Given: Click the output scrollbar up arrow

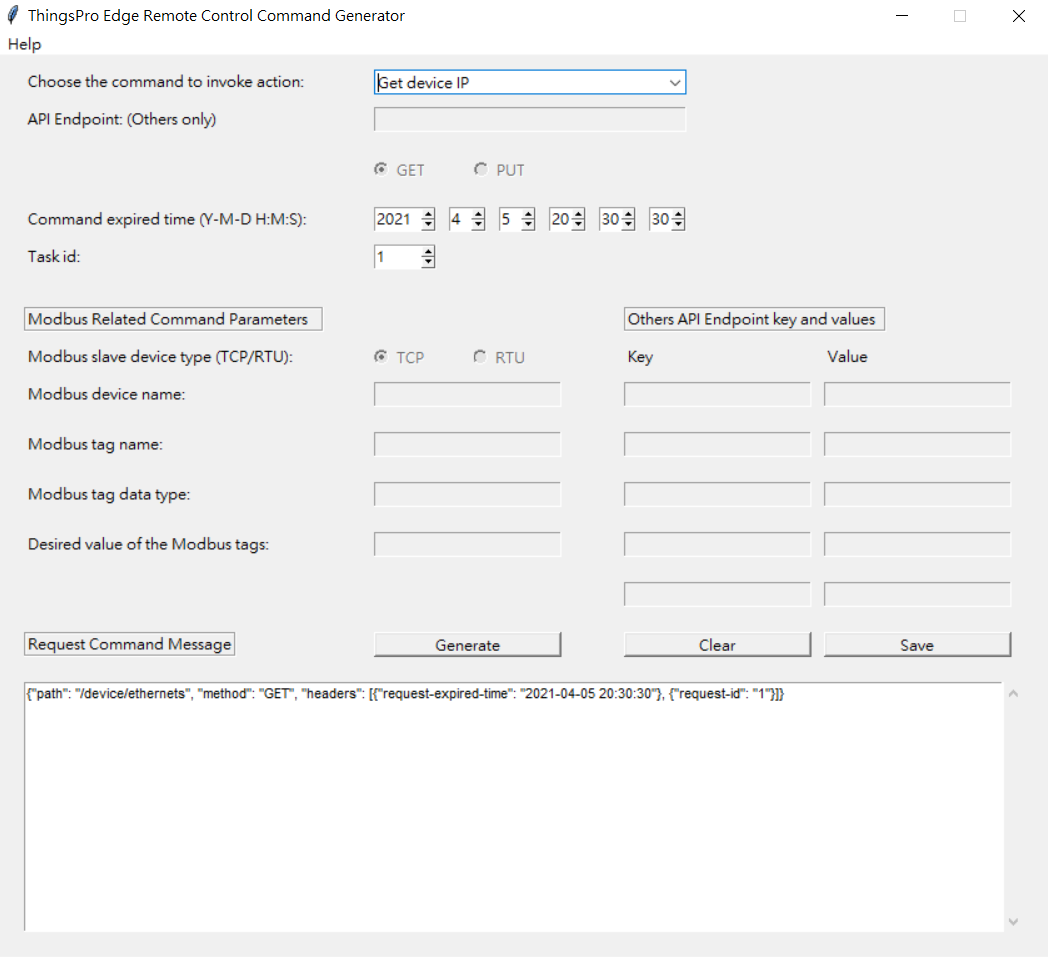Looking at the screenshot, I should coord(1013,694).
